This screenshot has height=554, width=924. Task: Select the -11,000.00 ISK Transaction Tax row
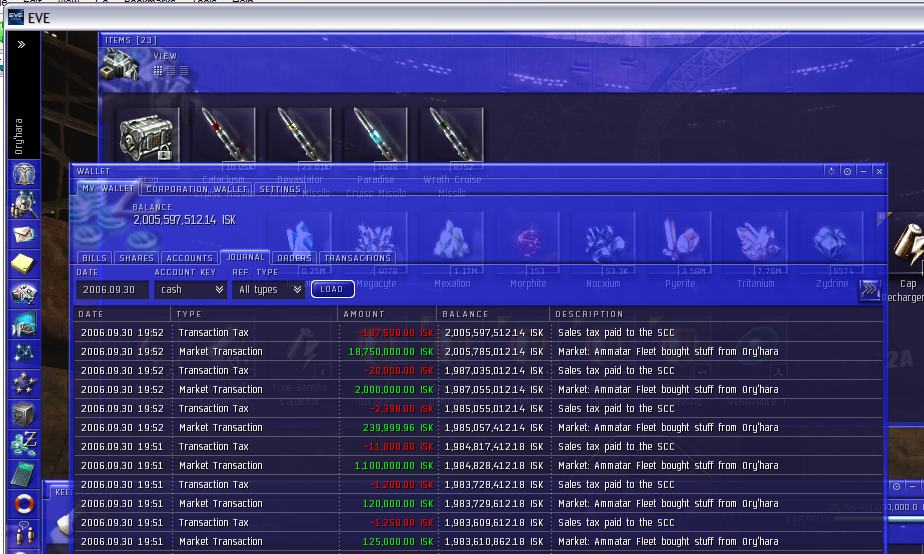(478, 446)
